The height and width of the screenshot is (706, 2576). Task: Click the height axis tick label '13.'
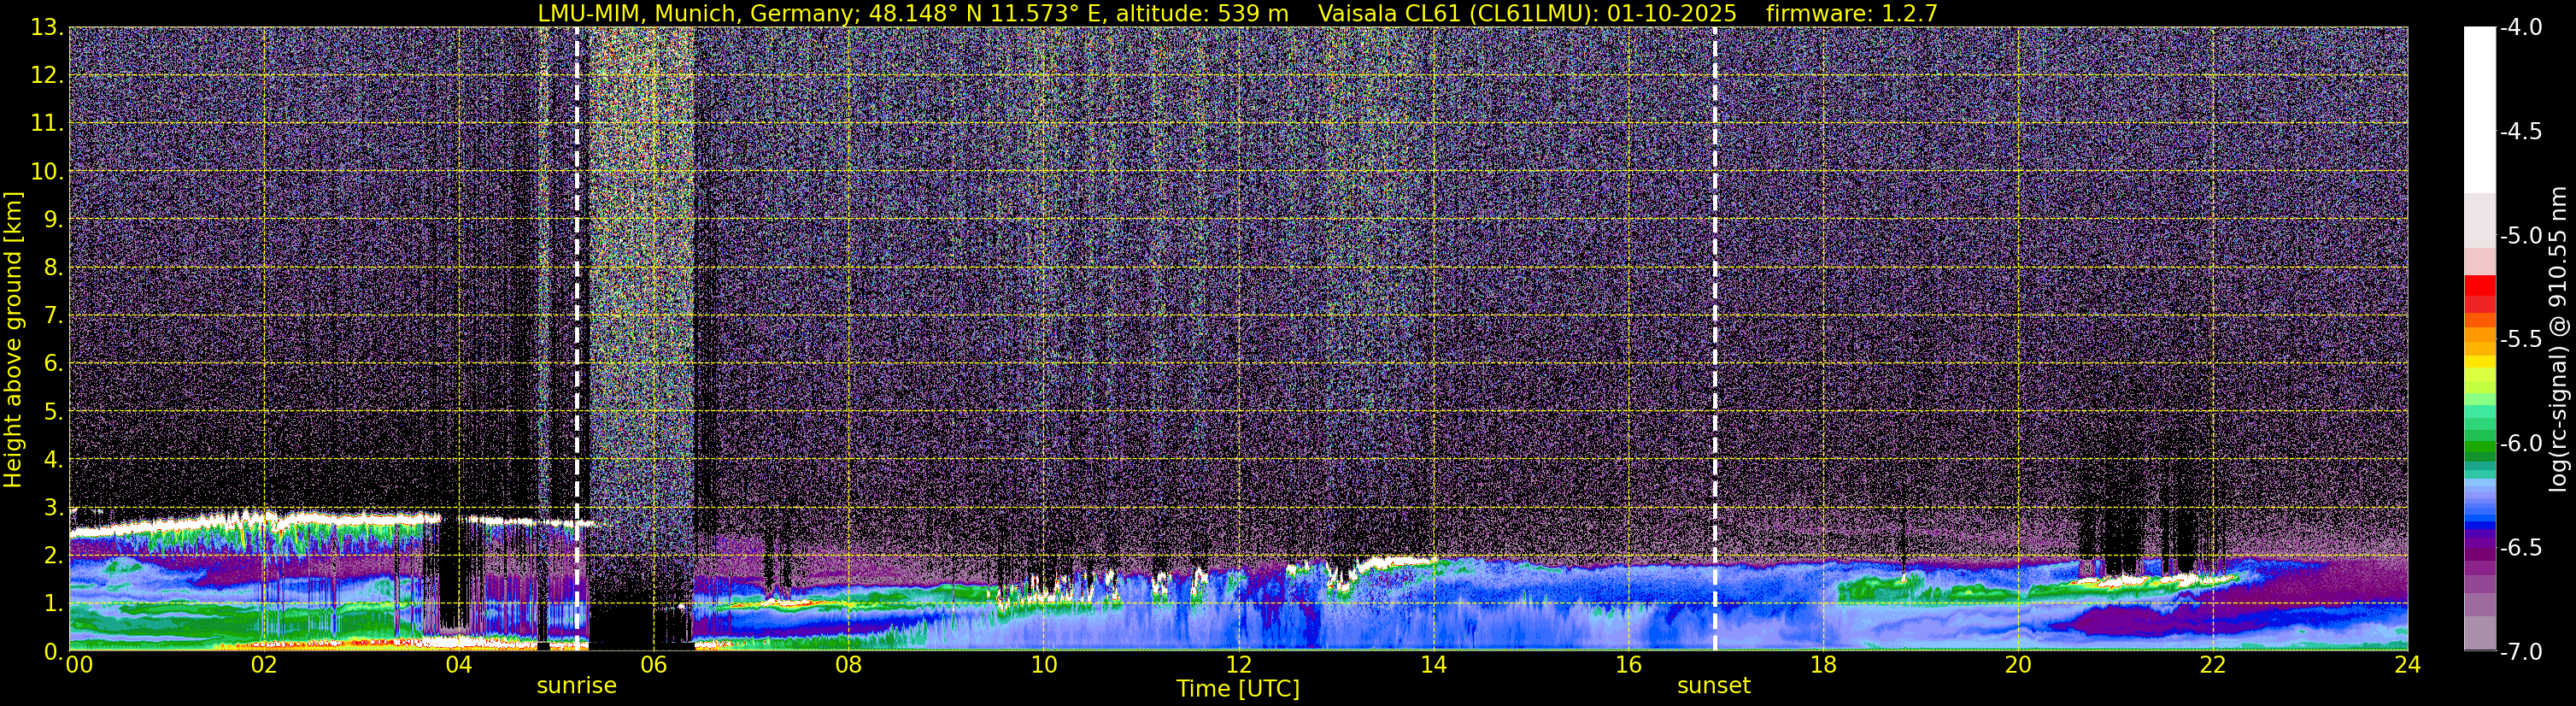point(47,27)
